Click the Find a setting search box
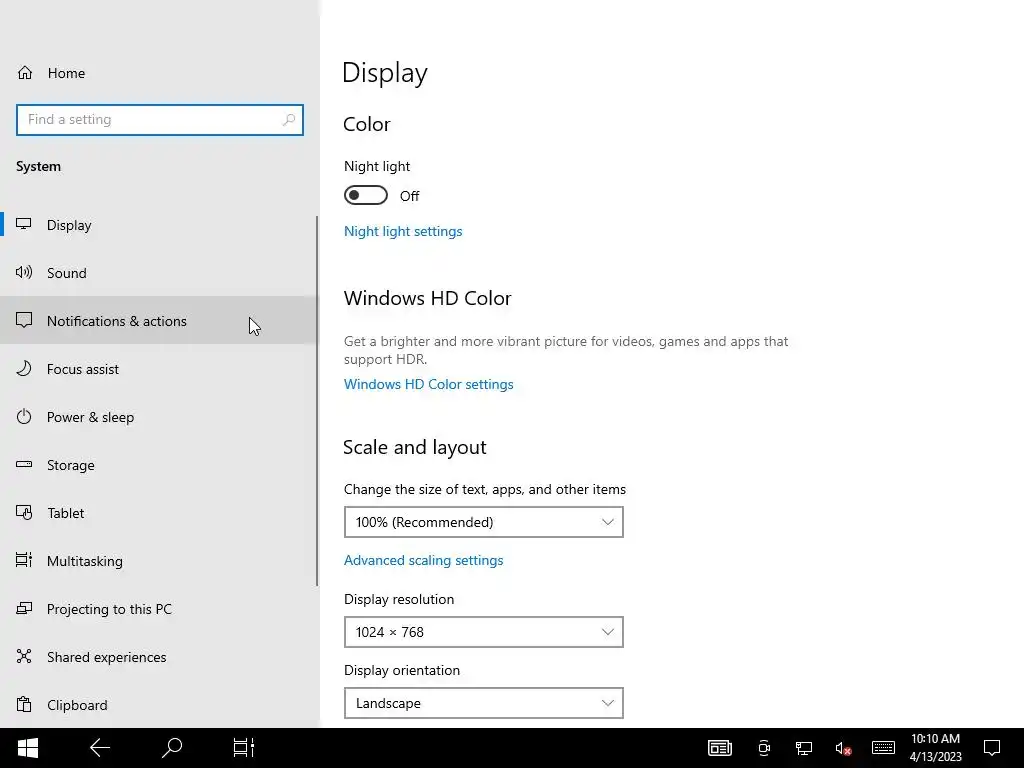Image resolution: width=1024 pixels, height=768 pixels. 159,120
